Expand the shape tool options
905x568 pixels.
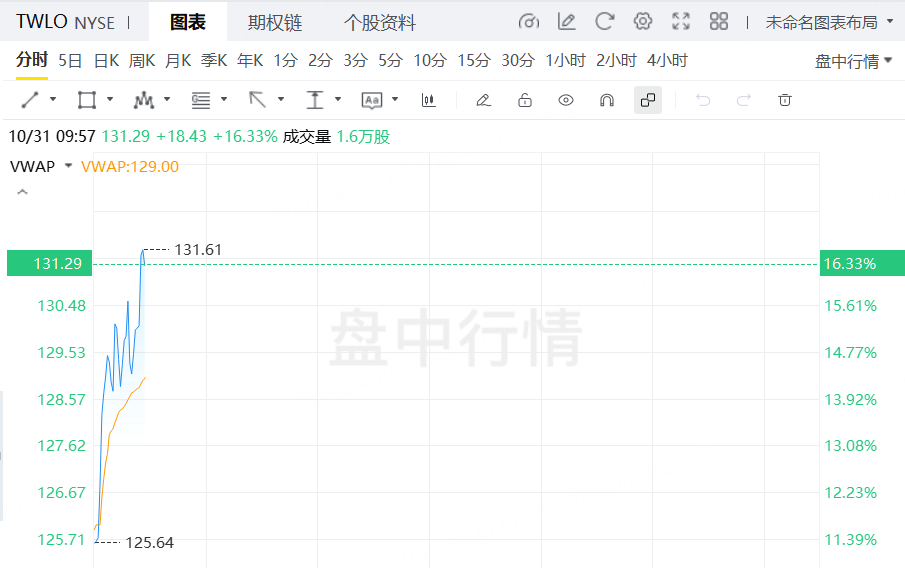(x=110, y=99)
